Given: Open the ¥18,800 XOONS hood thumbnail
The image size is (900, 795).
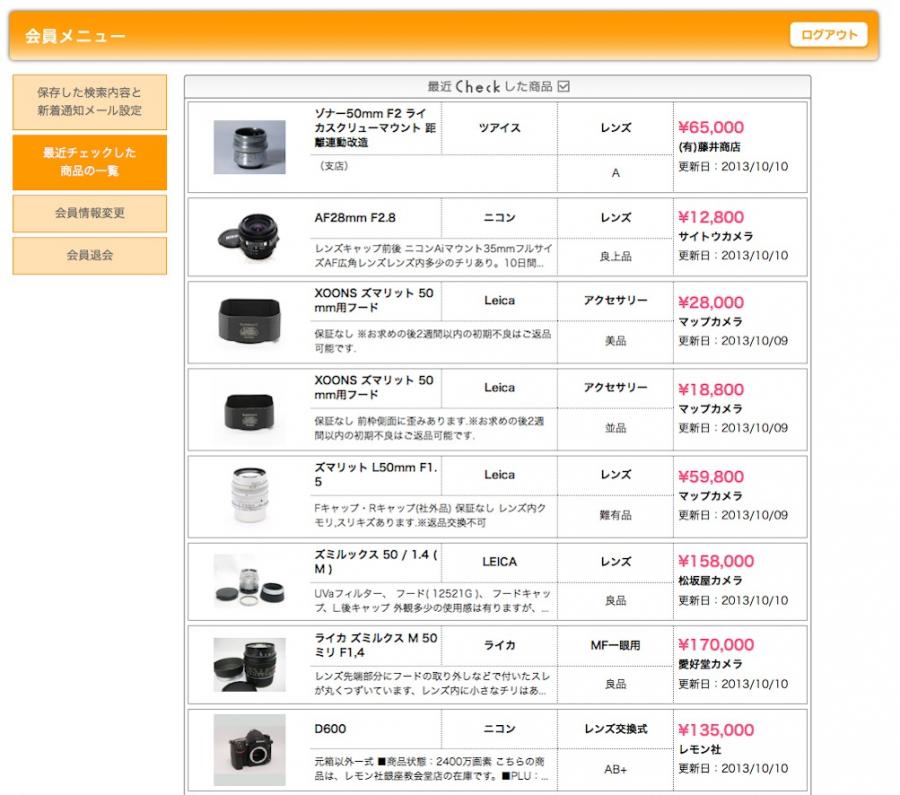Looking at the screenshot, I should click(x=249, y=411).
